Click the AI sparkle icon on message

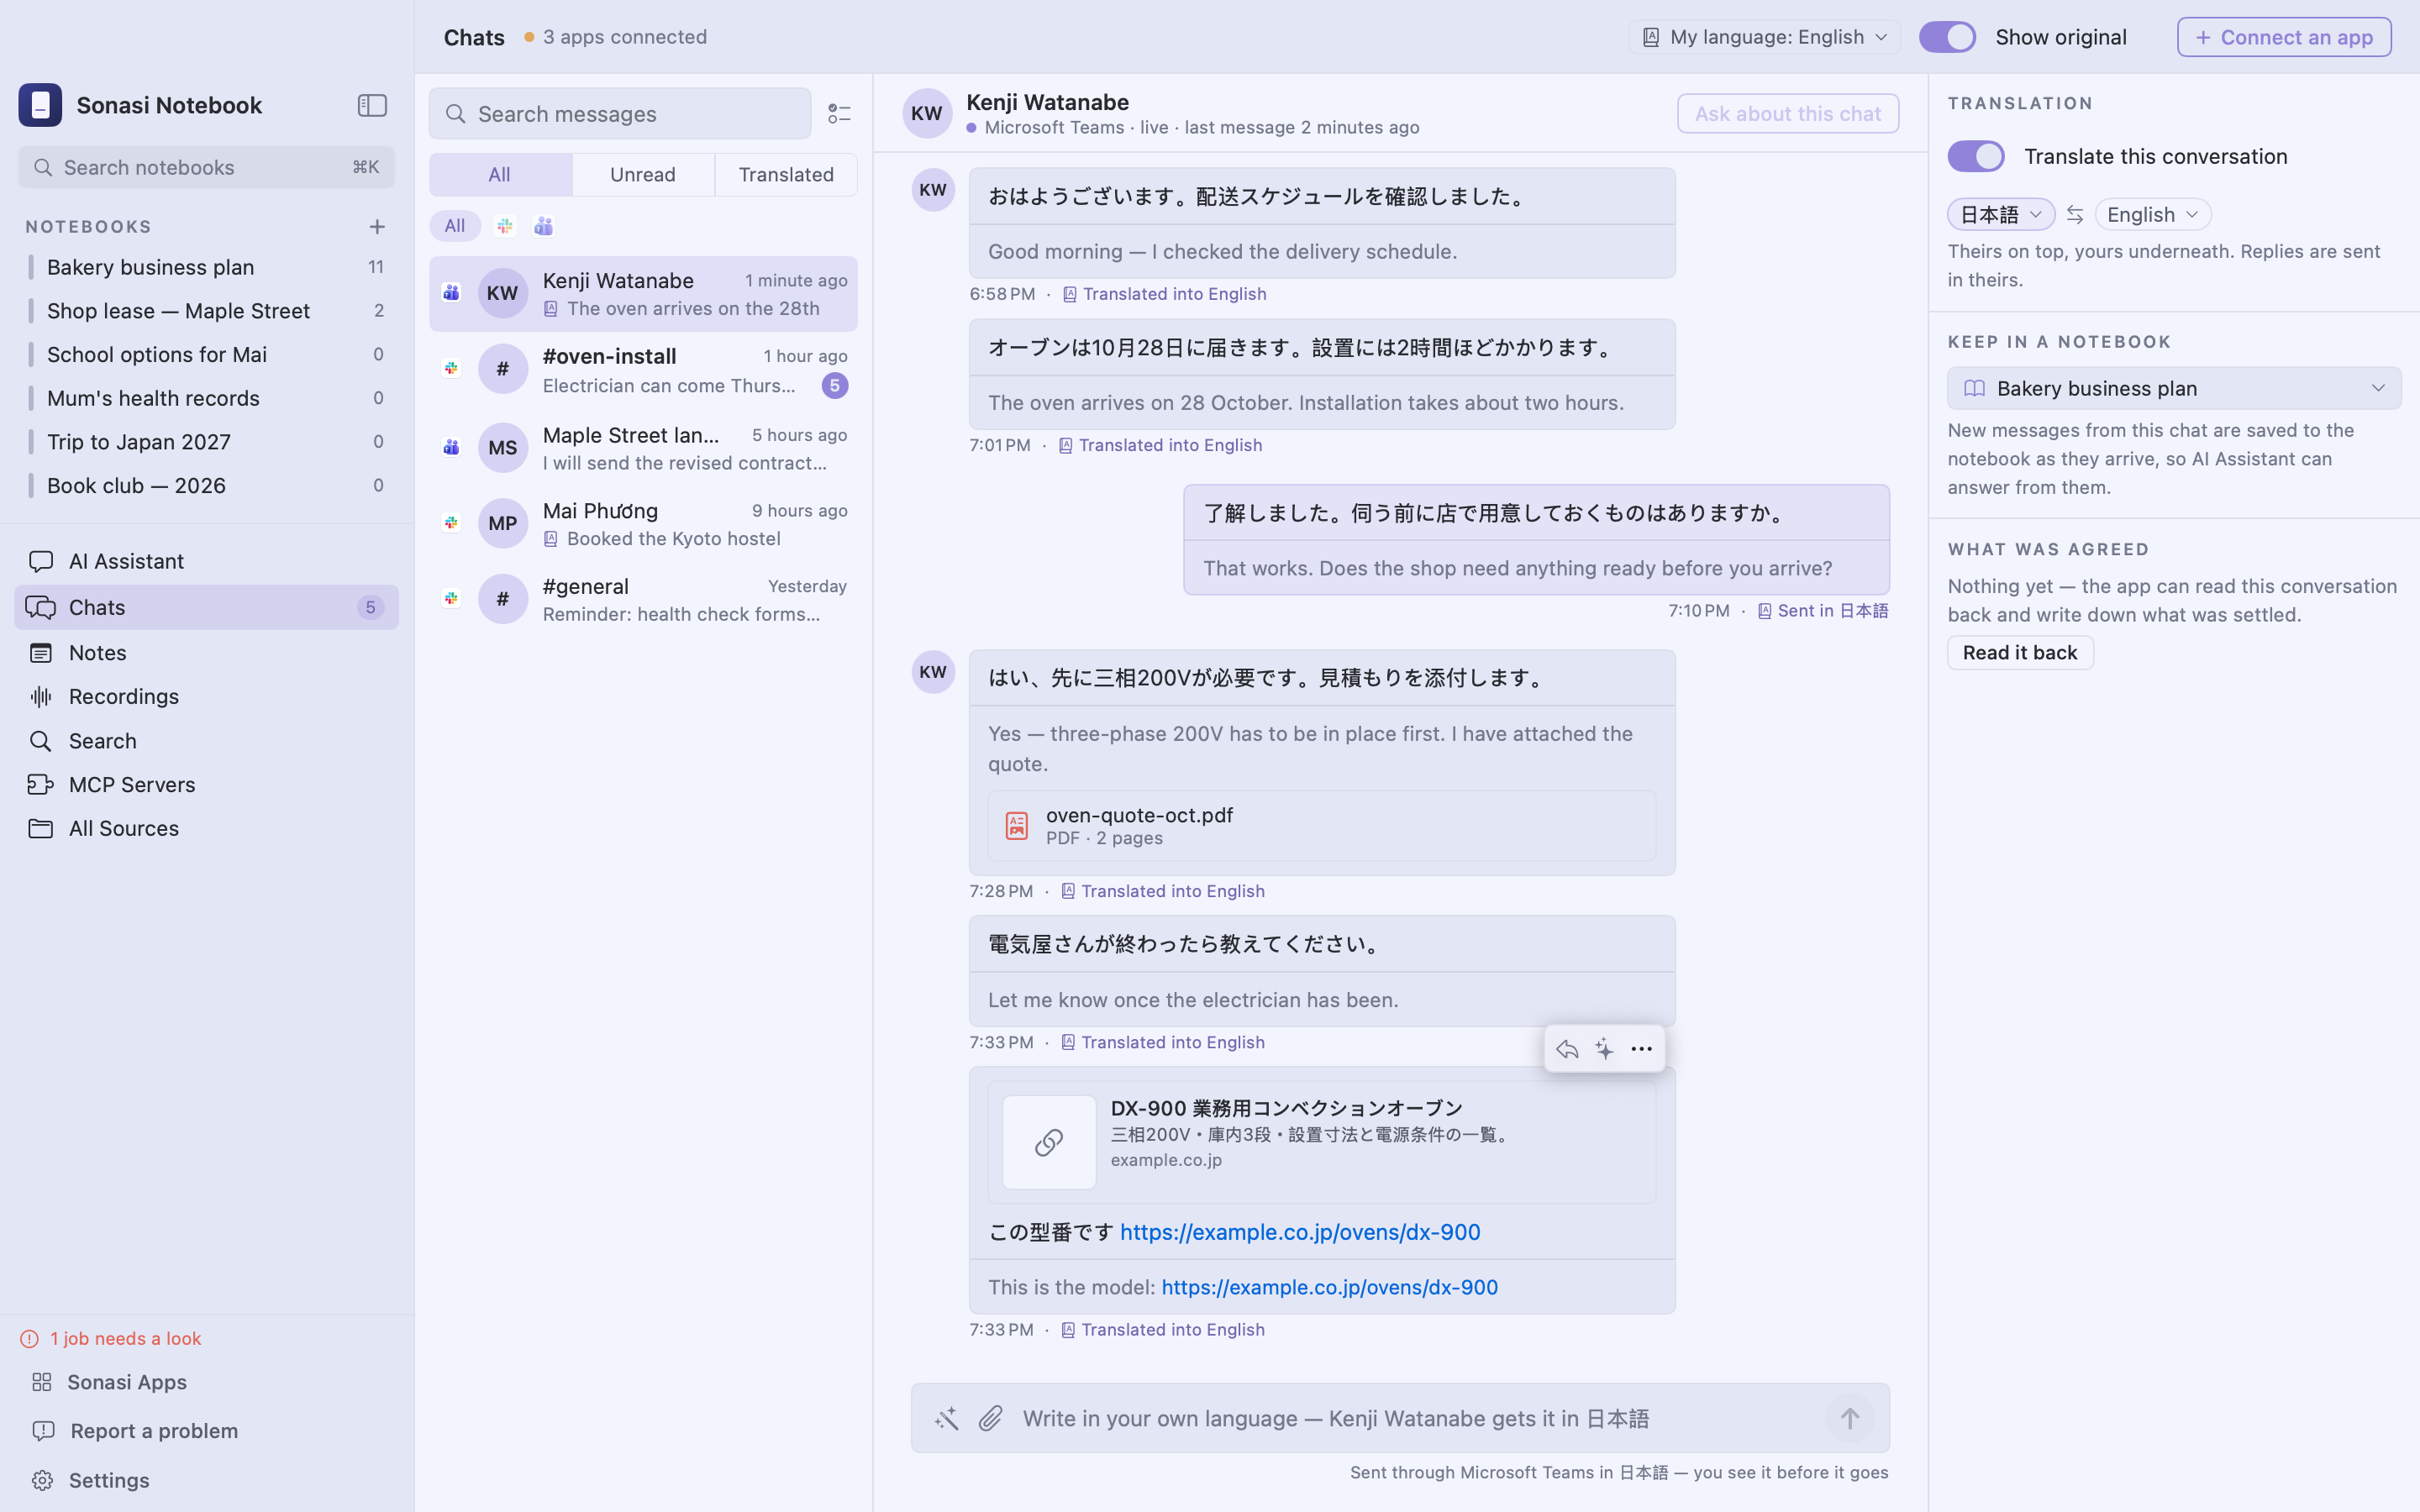pos(1604,1049)
